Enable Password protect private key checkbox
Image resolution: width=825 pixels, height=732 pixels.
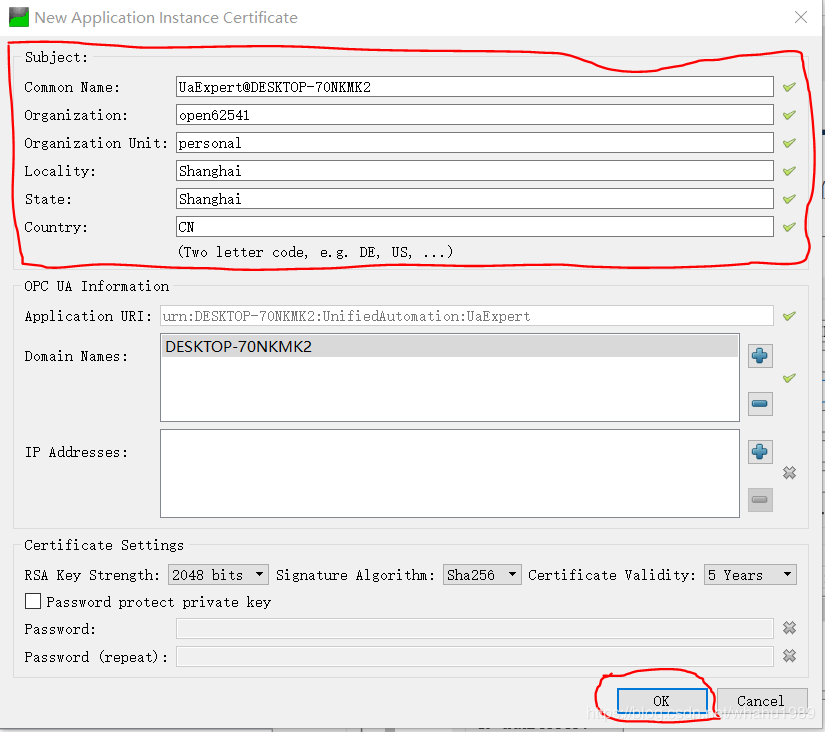33,601
